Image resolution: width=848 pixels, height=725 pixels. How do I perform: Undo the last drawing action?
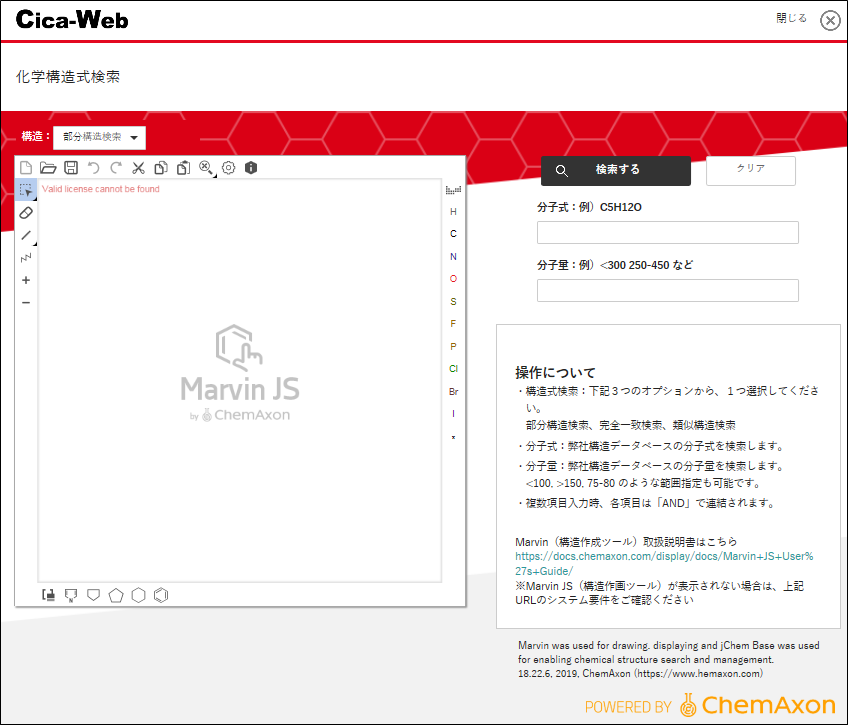point(94,168)
